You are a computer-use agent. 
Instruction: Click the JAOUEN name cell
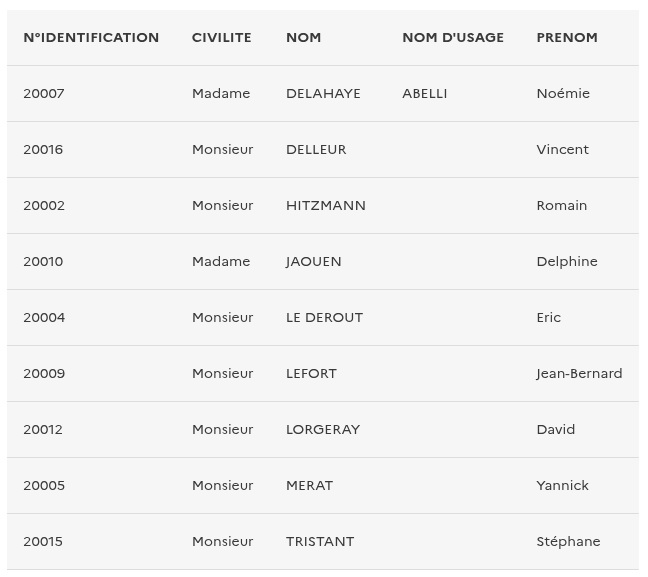pos(314,262)
